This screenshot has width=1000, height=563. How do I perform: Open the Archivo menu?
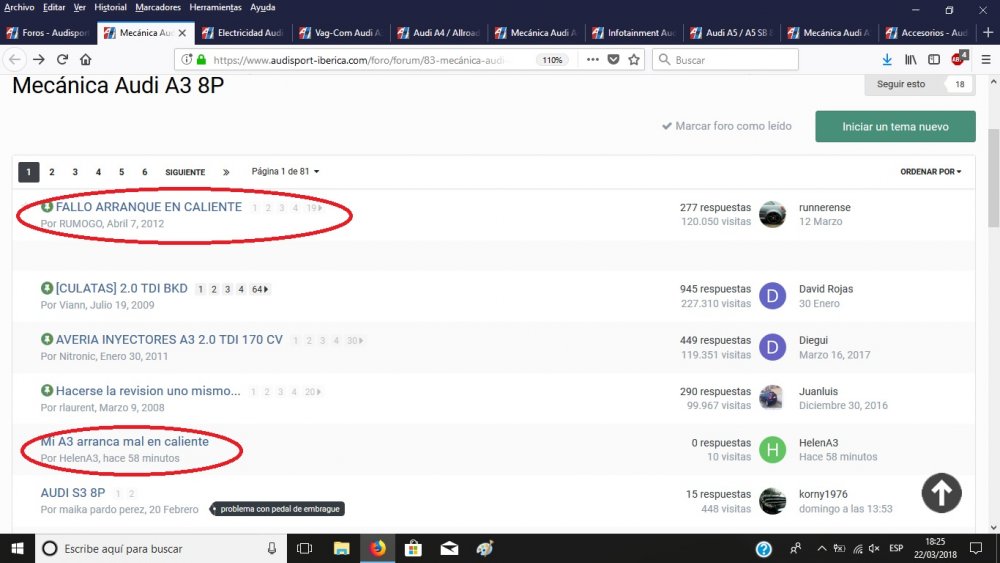coord(19,8)
